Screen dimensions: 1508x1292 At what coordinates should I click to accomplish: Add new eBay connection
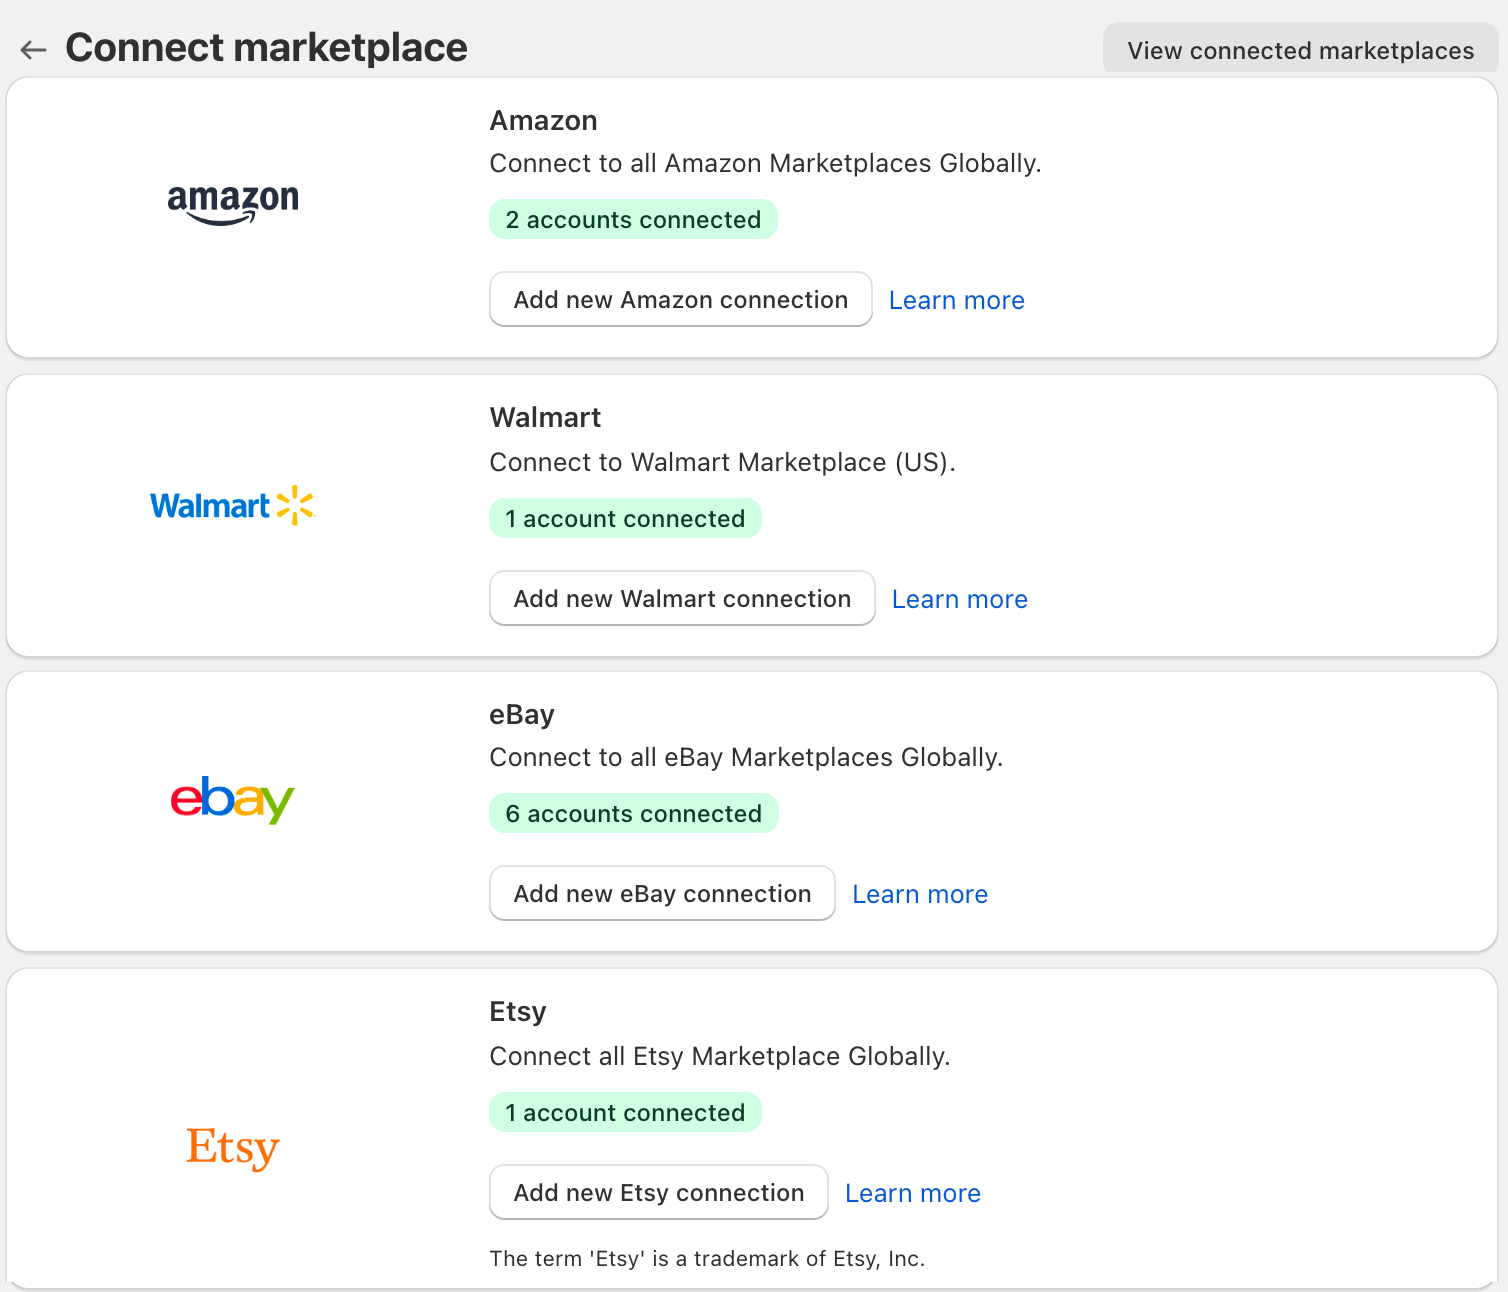pyautogui.click(x=662, y=893)
